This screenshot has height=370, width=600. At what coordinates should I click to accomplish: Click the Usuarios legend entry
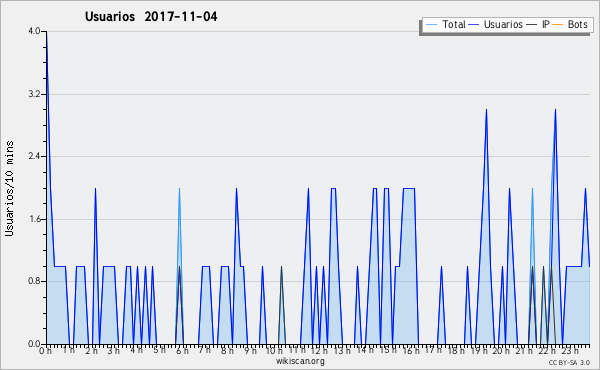click(x=496, y=24)
